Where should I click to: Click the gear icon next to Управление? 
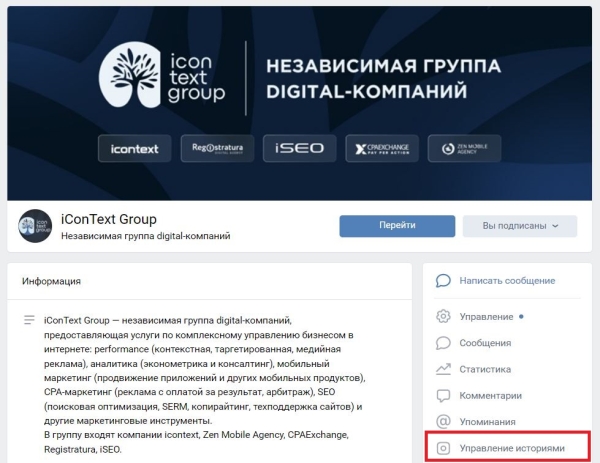coord(443,317)
